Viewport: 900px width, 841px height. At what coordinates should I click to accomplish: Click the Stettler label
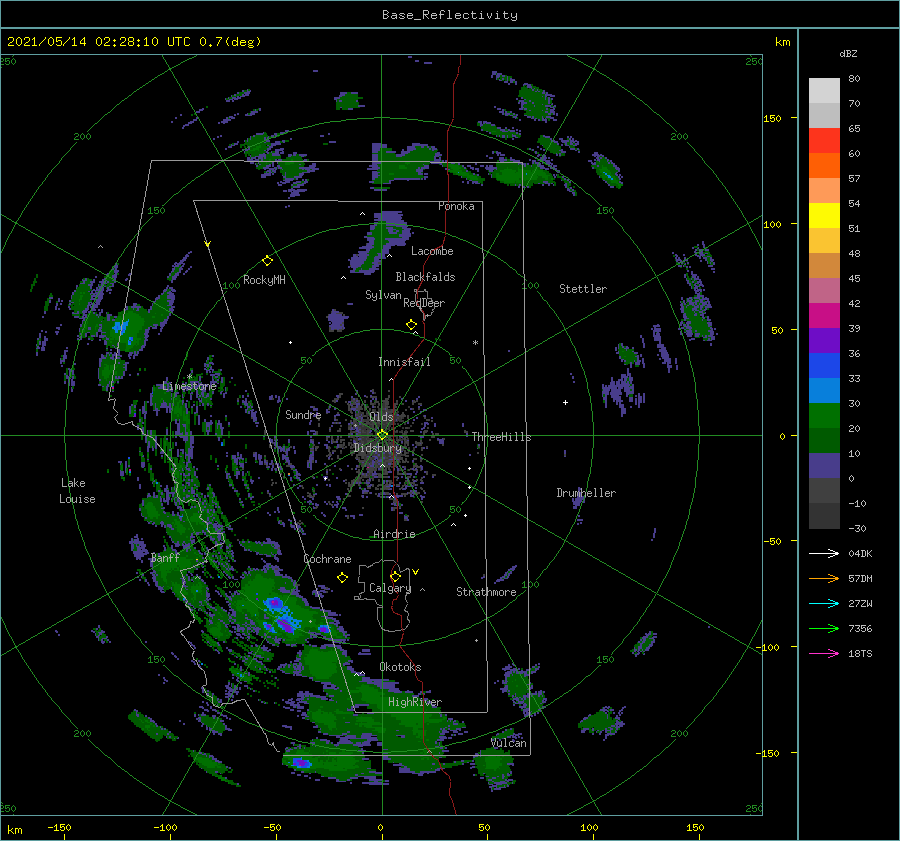583,289
